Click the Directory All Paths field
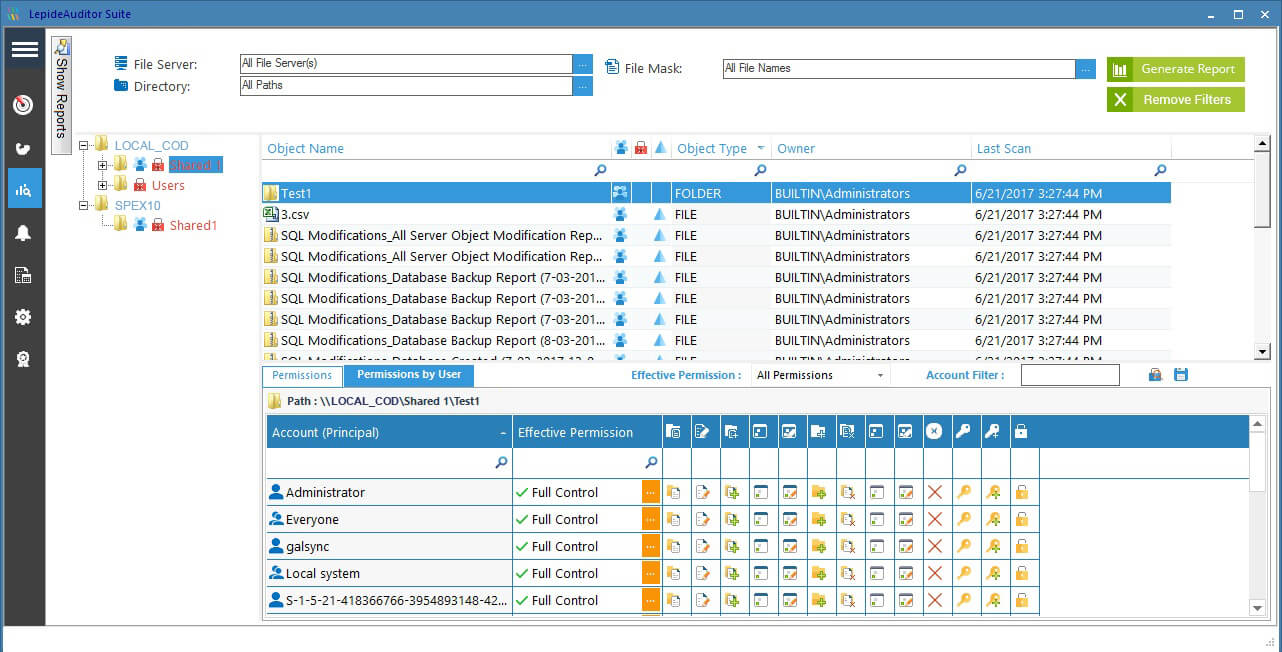Image resolution: width=1282 pixels, height=652 pixels. tap(406, 86)
